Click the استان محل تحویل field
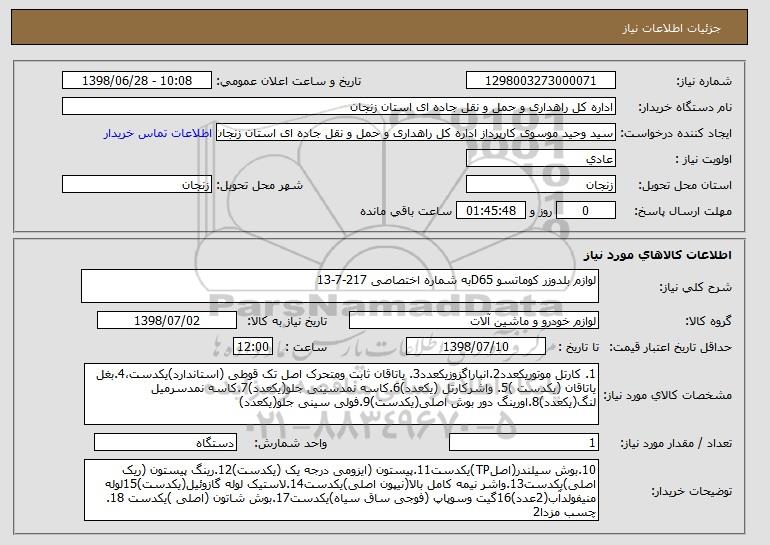The height and width of the screenshot is (545, 770). tap(541, 185)
